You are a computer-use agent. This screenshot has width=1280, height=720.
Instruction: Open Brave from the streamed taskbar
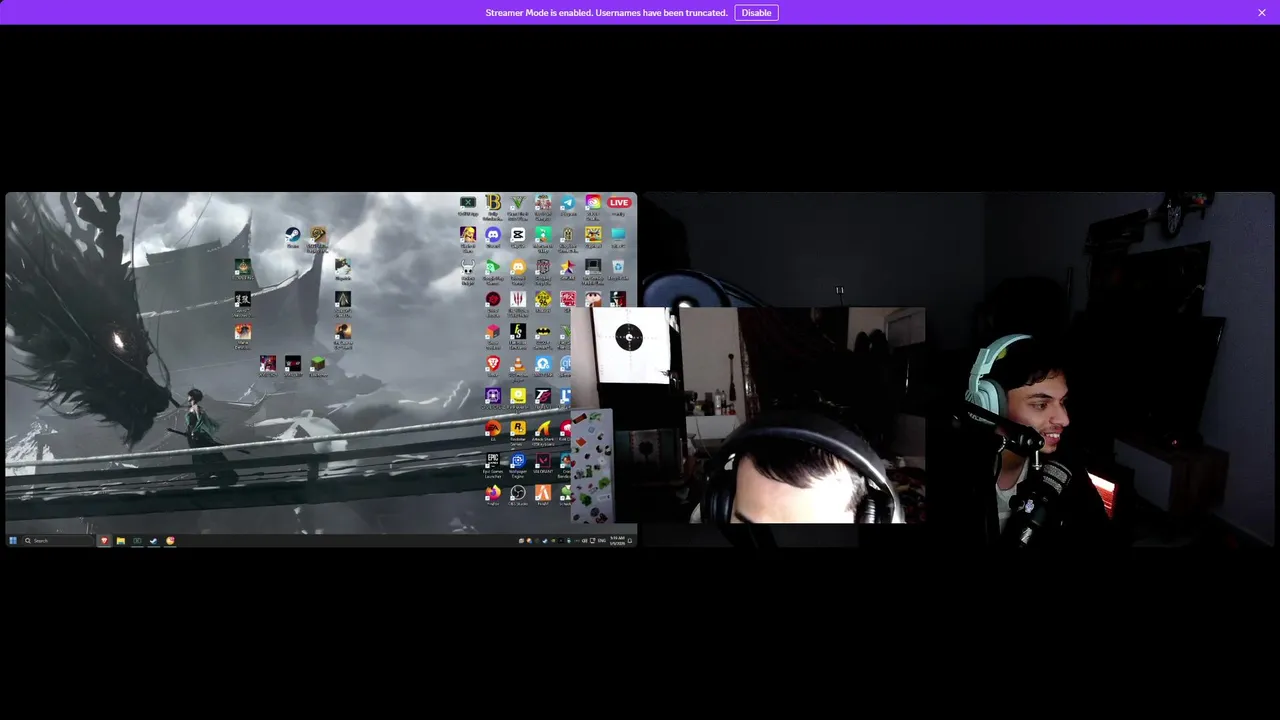[x=104, y=540]
